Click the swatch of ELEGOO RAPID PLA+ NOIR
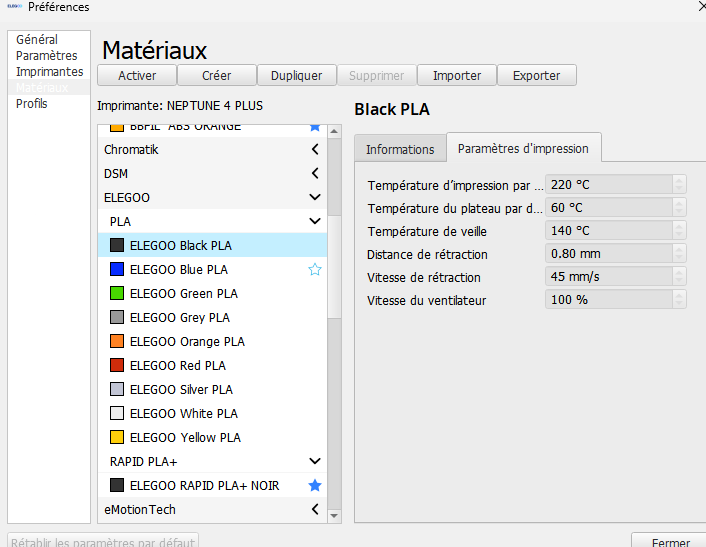Viewport: 706px width, 547px height. coord(117,485)
